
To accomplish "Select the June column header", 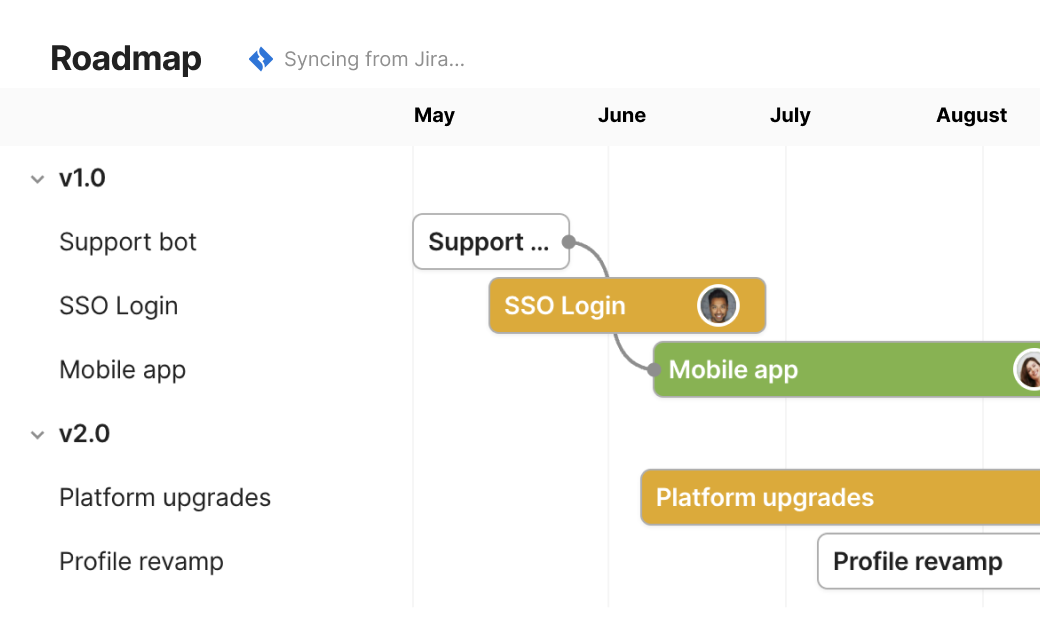I will [x=622, y=115].
